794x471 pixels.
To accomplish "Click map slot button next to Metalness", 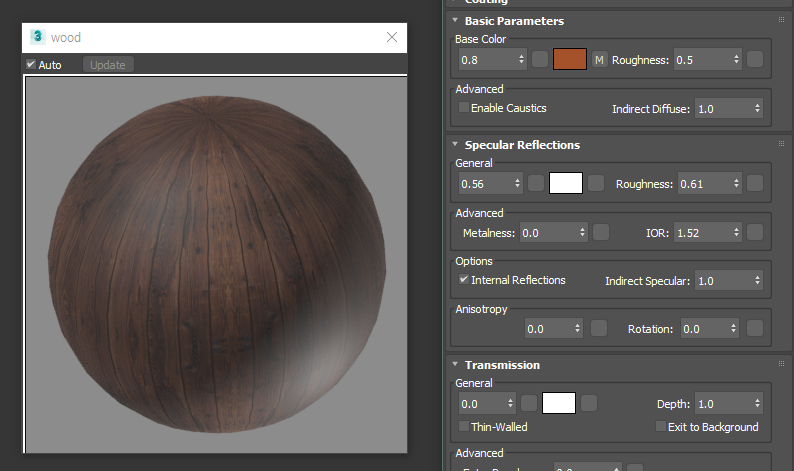I will point(601,232).
